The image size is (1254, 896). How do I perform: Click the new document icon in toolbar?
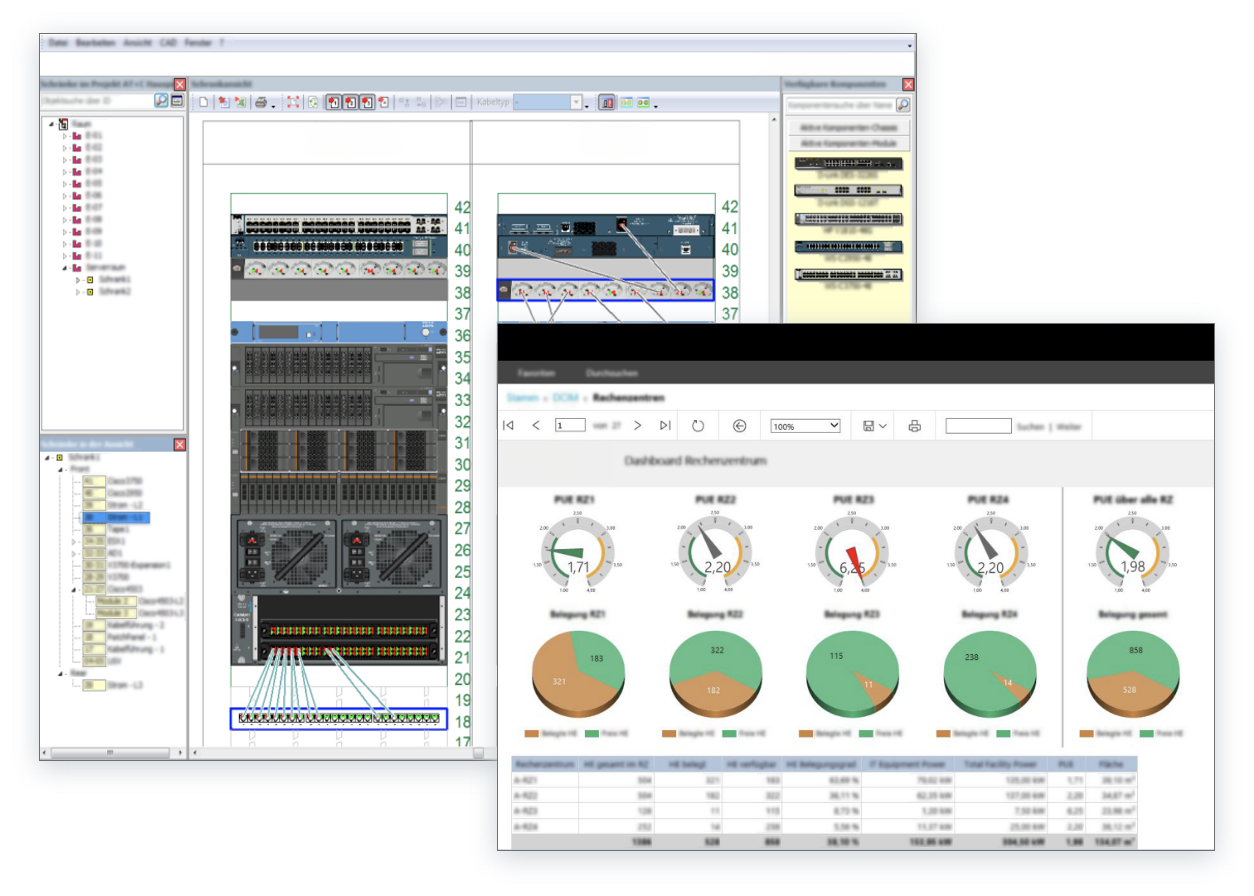203,103
